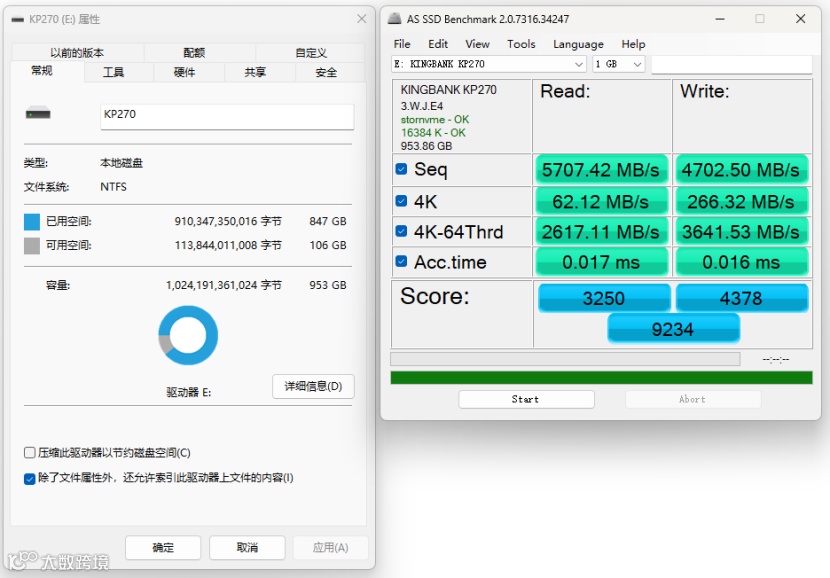Open the File menu in AS SSD
This screenshot has height=578, width=830.
pyautogui.click(x=402, y=44)
